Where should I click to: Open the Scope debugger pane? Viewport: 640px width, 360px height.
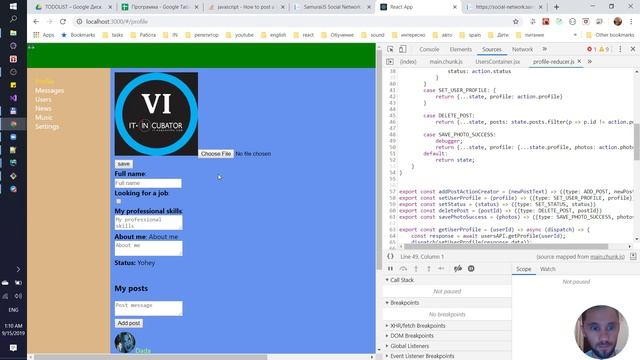click(x=523, y=269)
